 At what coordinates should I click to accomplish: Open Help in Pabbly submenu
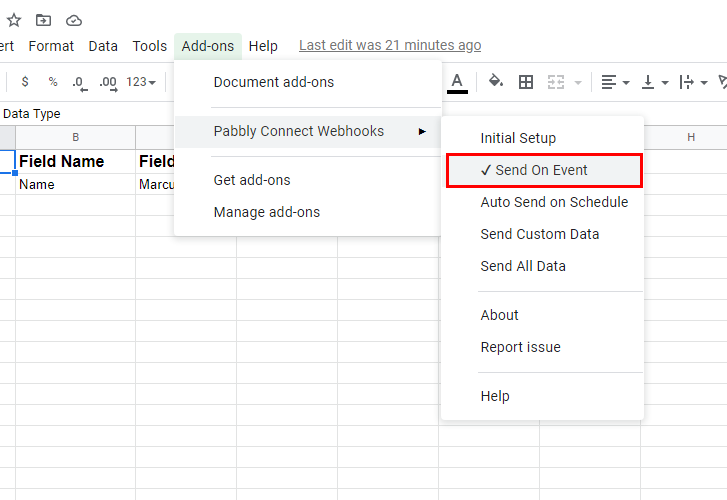(542, 396)
